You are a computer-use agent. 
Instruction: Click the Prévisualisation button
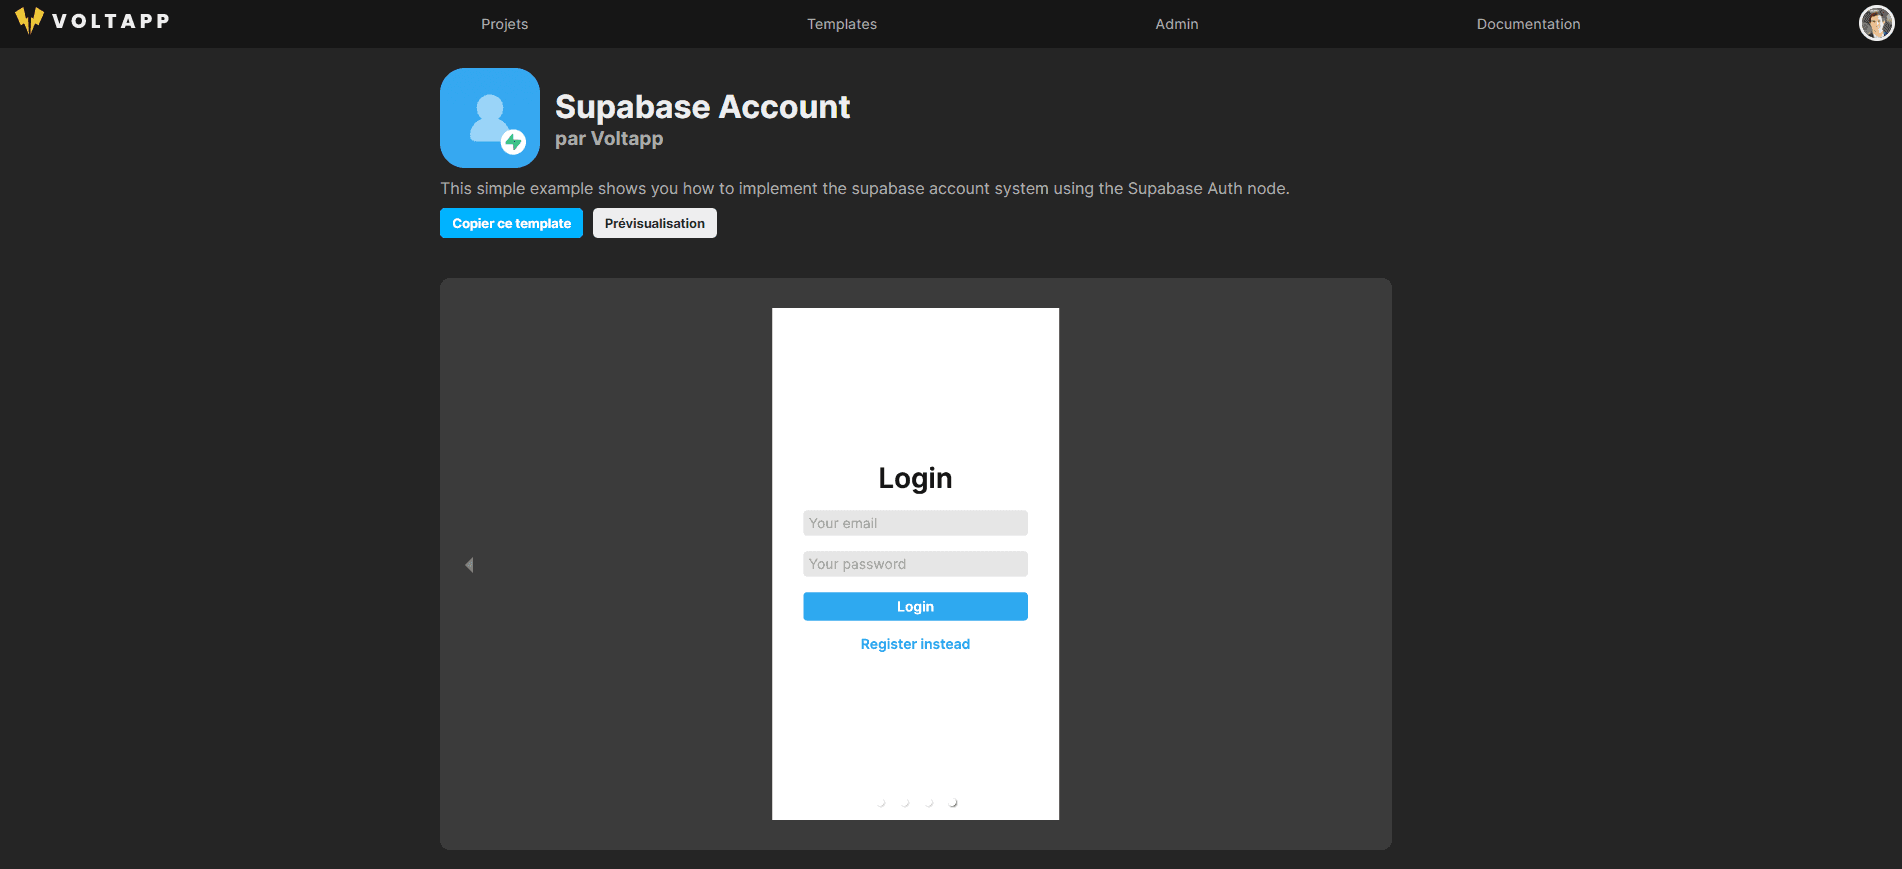pos(654,223)
